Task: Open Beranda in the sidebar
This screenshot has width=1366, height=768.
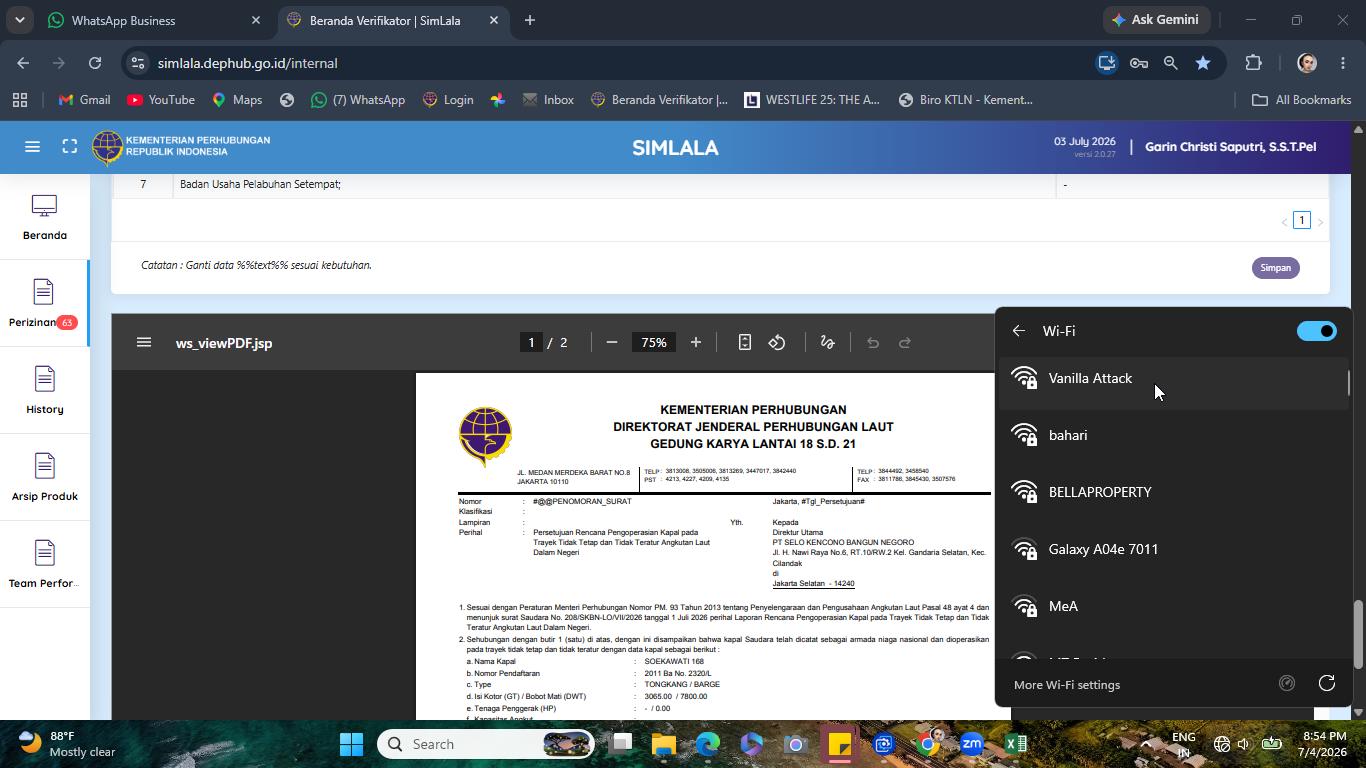Action: click(44, 218)
